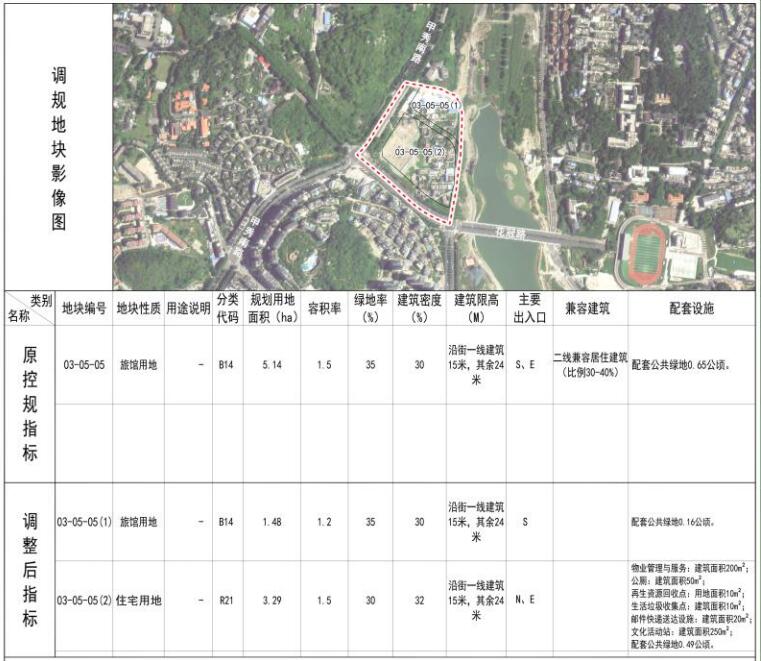Click area value '5.14'

(x=272, y=365)
